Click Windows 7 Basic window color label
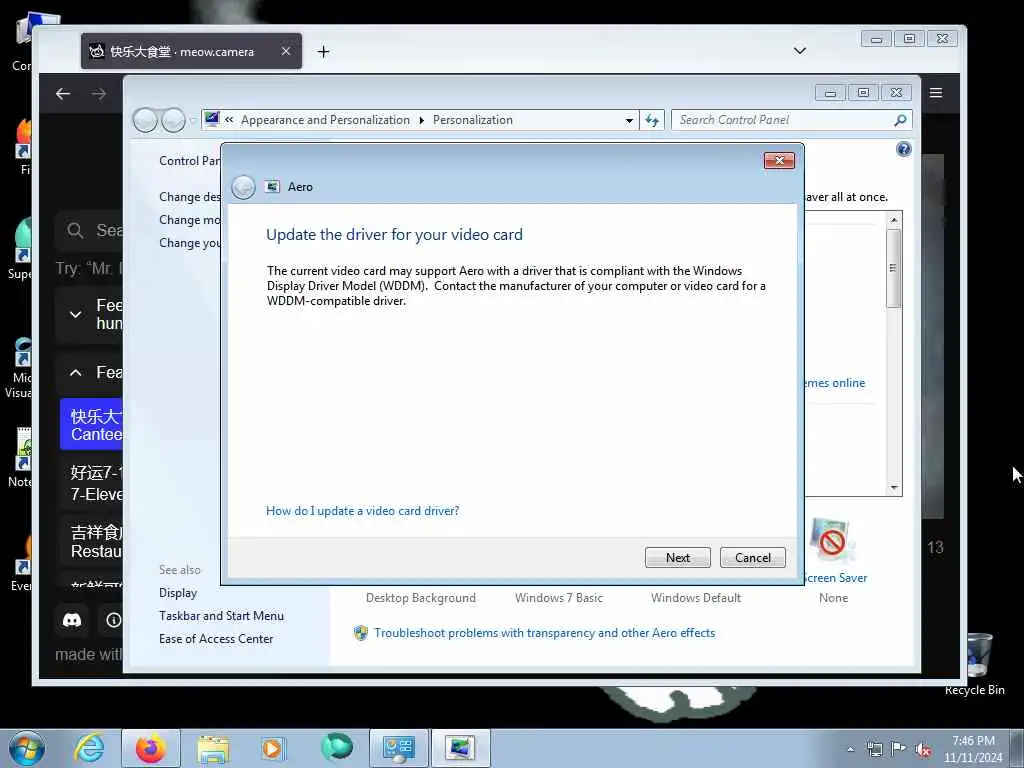Viewport: 1024px width, 768px height. tap(558, 598)
